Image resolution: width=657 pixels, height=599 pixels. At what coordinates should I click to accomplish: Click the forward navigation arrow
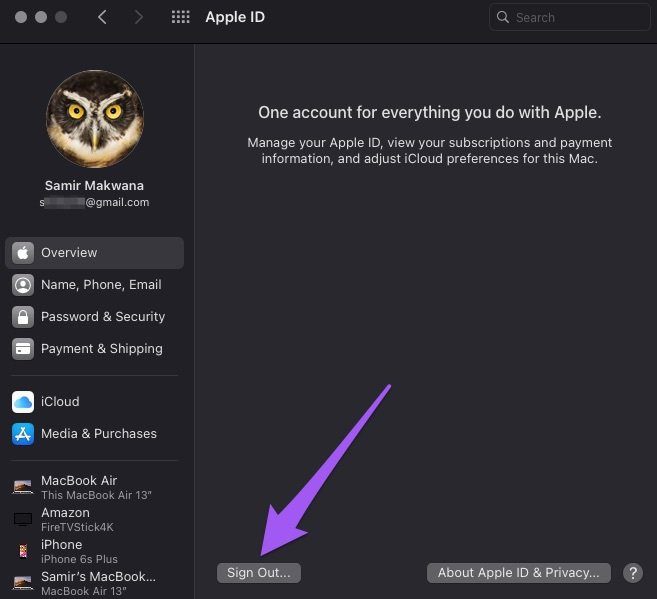tap(138, 17)
